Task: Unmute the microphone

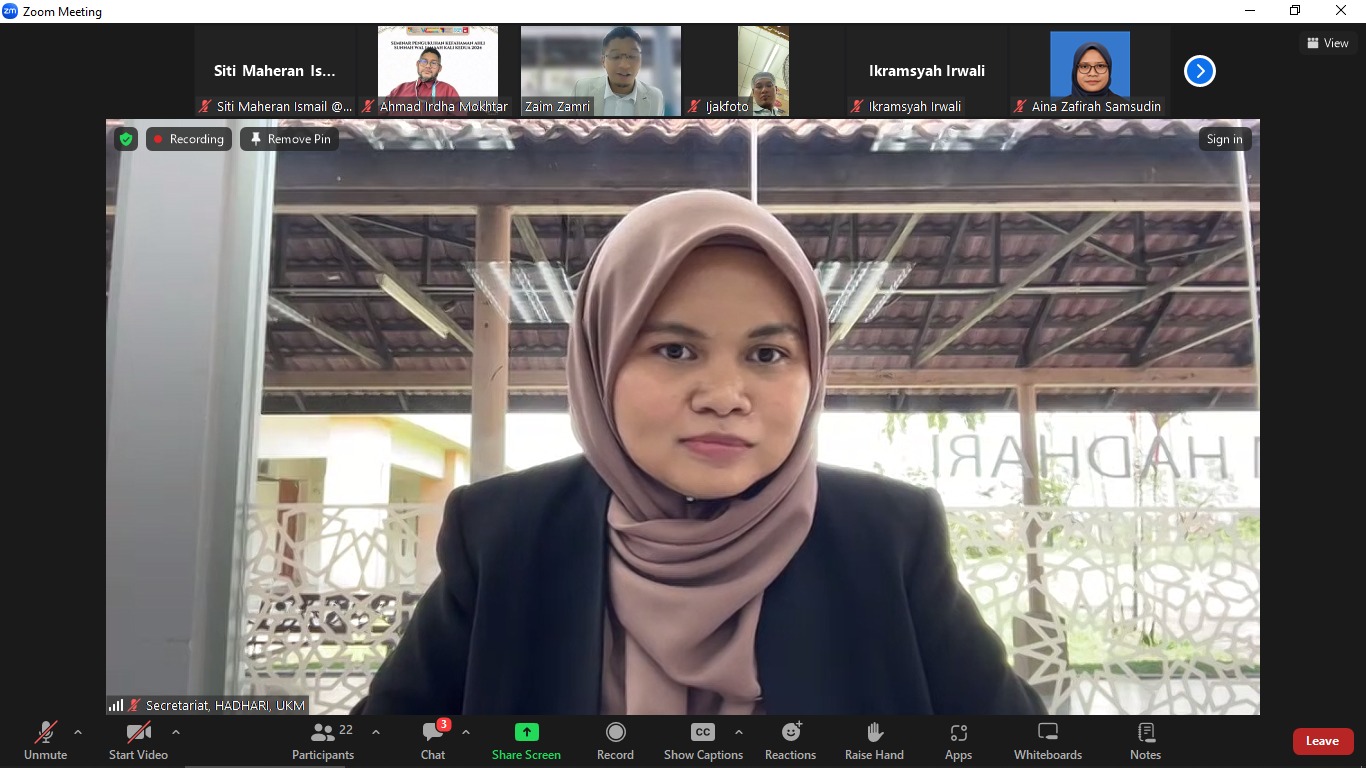Action: (x=46, y=741)
